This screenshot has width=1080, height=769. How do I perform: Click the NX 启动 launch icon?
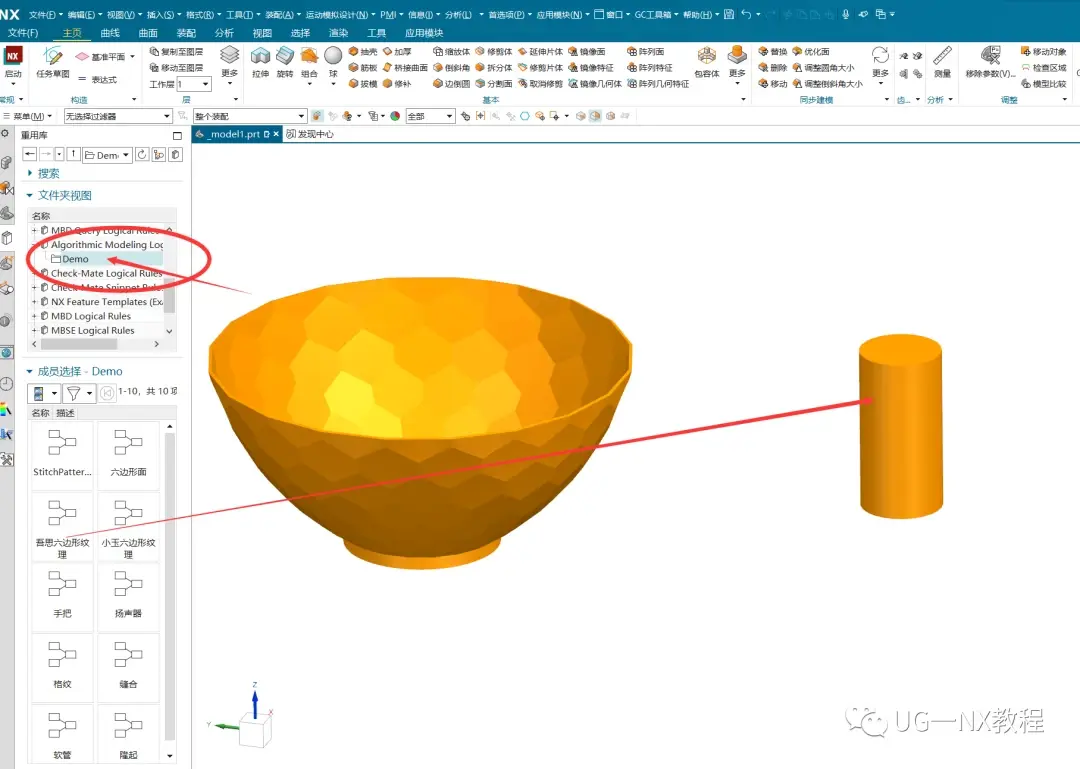point(13,62)
